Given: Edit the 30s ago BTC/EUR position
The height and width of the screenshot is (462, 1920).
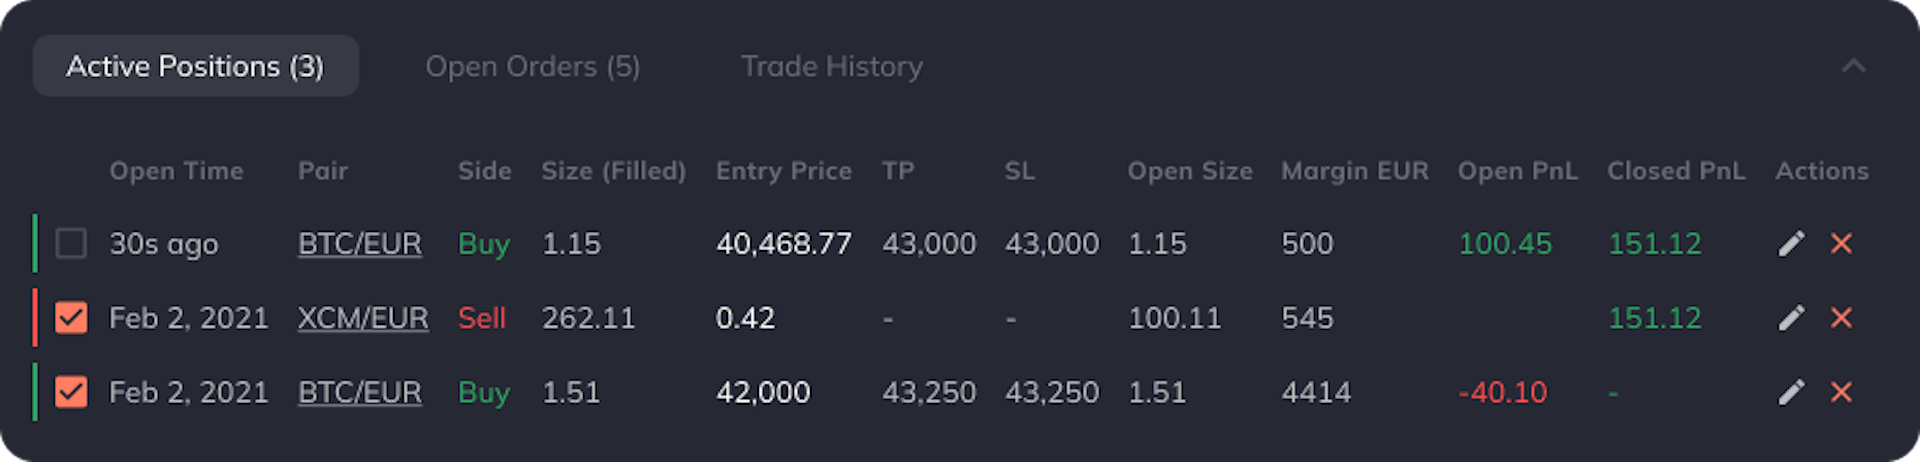Looking at the screenshot, I should (1791, 243).
